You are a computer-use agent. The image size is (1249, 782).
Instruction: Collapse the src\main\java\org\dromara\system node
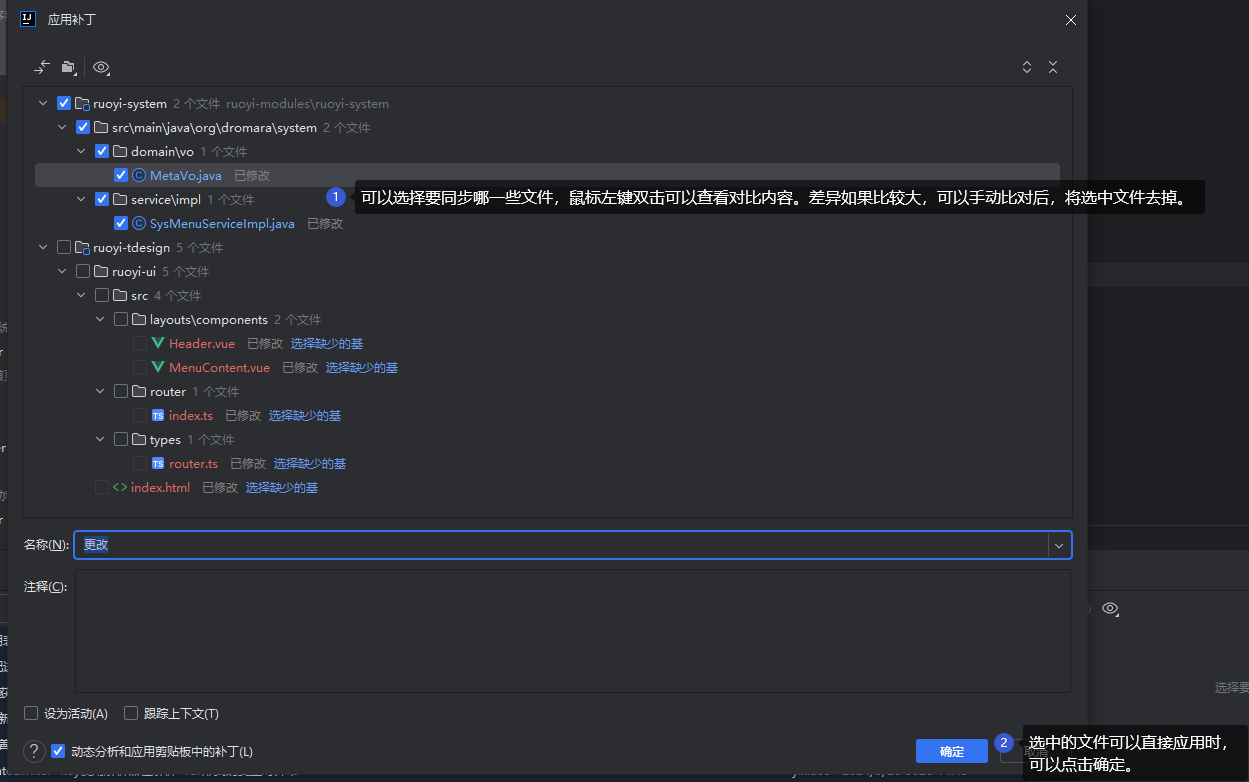[62, 127]
